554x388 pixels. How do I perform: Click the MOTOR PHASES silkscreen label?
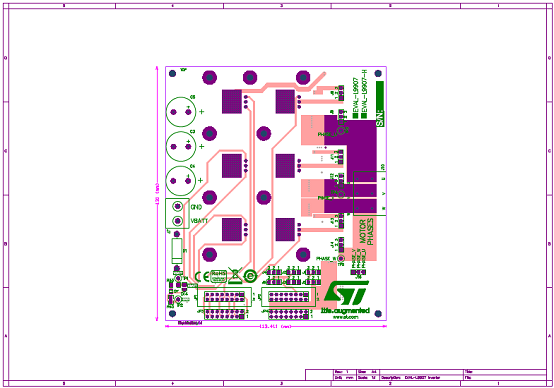pos(366,232)
